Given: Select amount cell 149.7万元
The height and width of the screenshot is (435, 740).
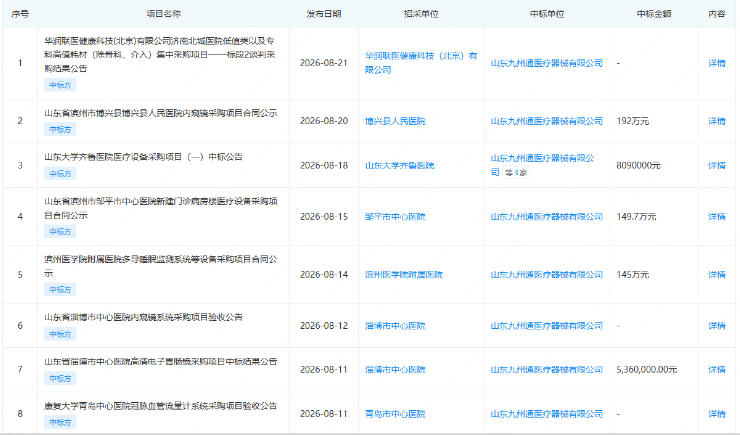Looking at the screenshot, I should click(x=636, y=217).
